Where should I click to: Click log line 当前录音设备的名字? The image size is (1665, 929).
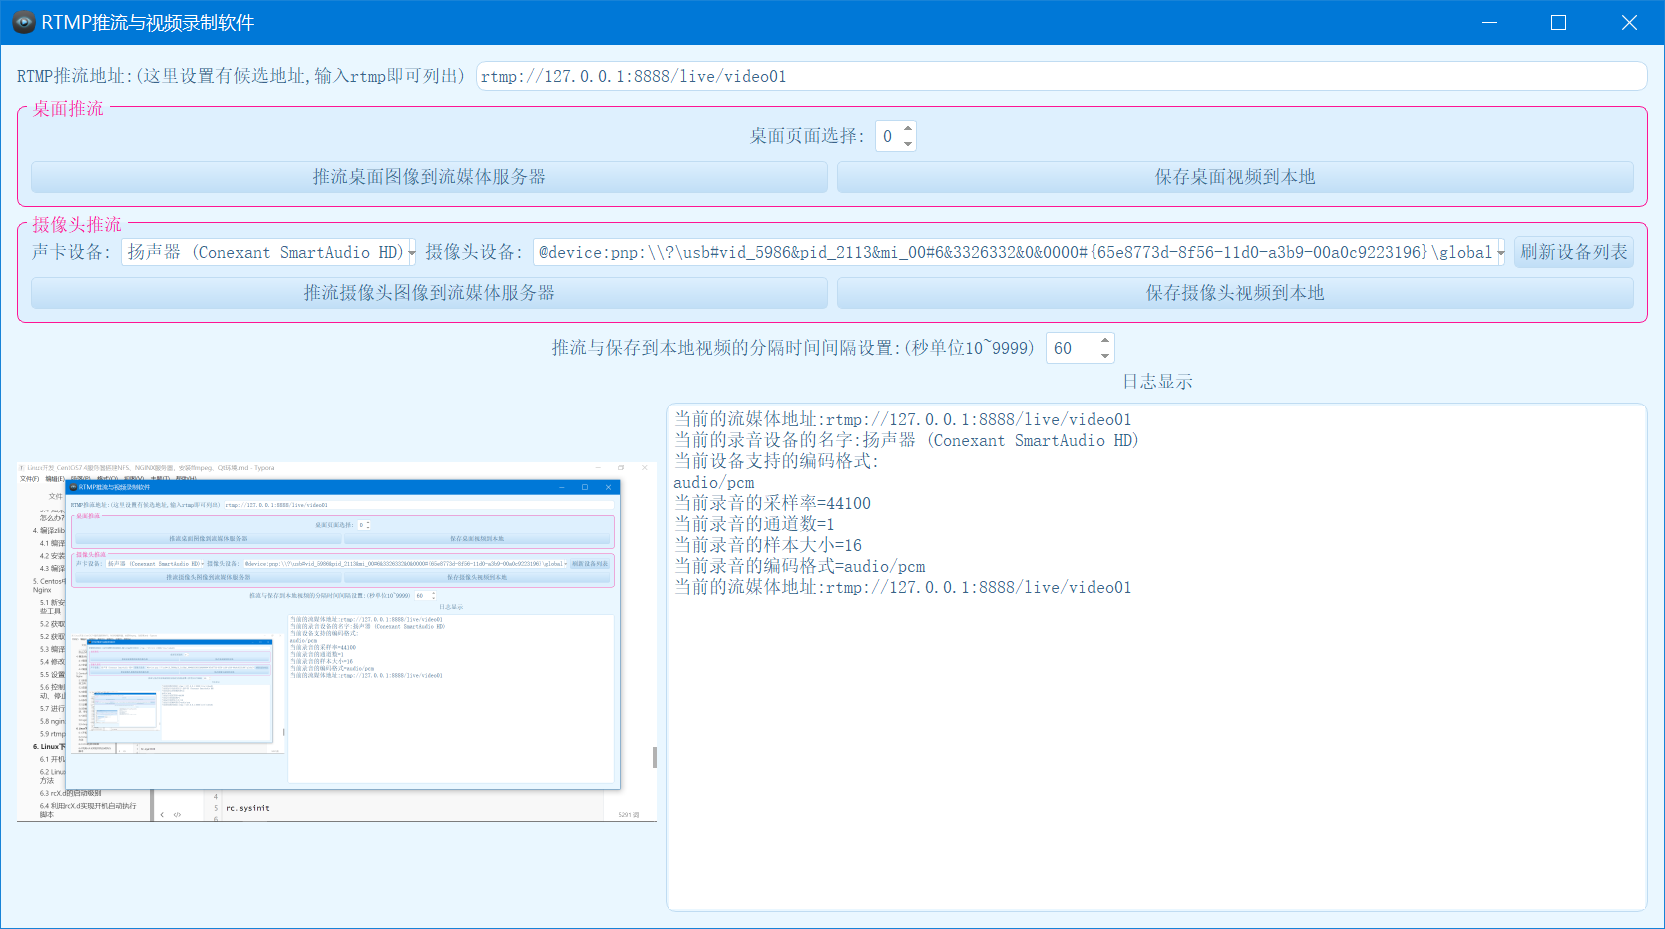click(x=906, y=440)
